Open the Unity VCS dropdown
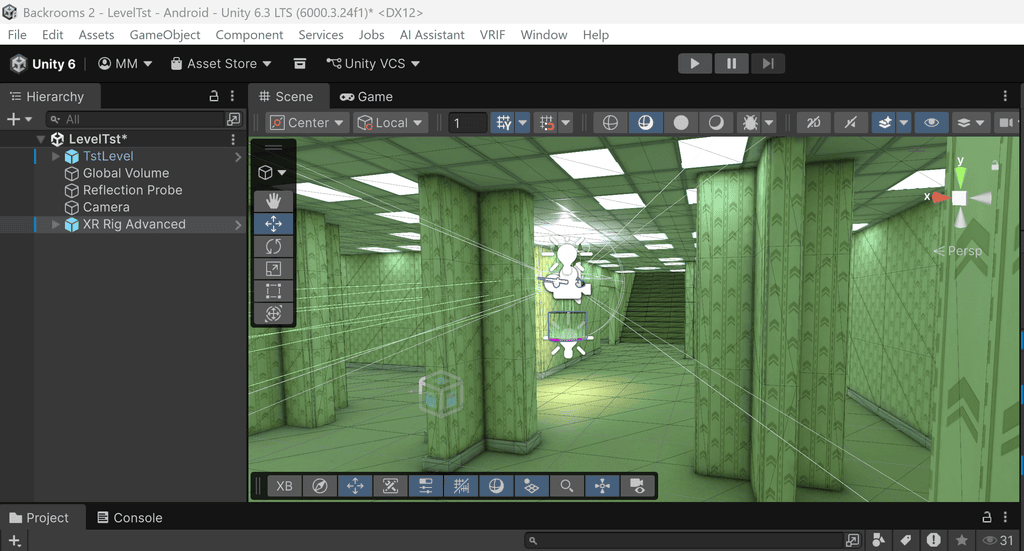This screenshot has width=1024, height=551. 374,63
